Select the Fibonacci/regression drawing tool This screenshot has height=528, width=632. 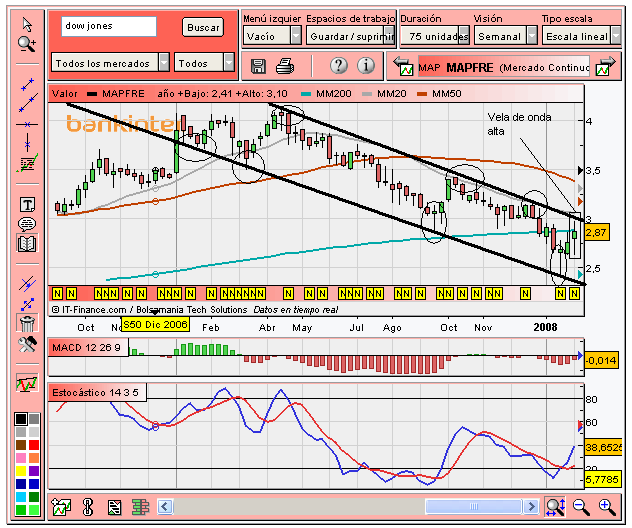27,163
